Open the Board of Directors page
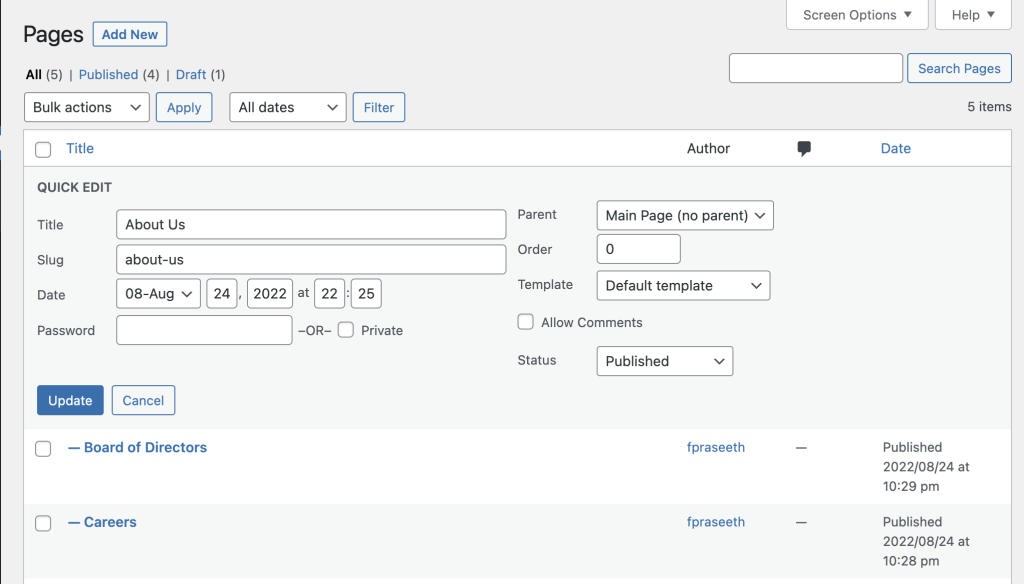This screenshot has width=1024, height=584. point(147,448)
